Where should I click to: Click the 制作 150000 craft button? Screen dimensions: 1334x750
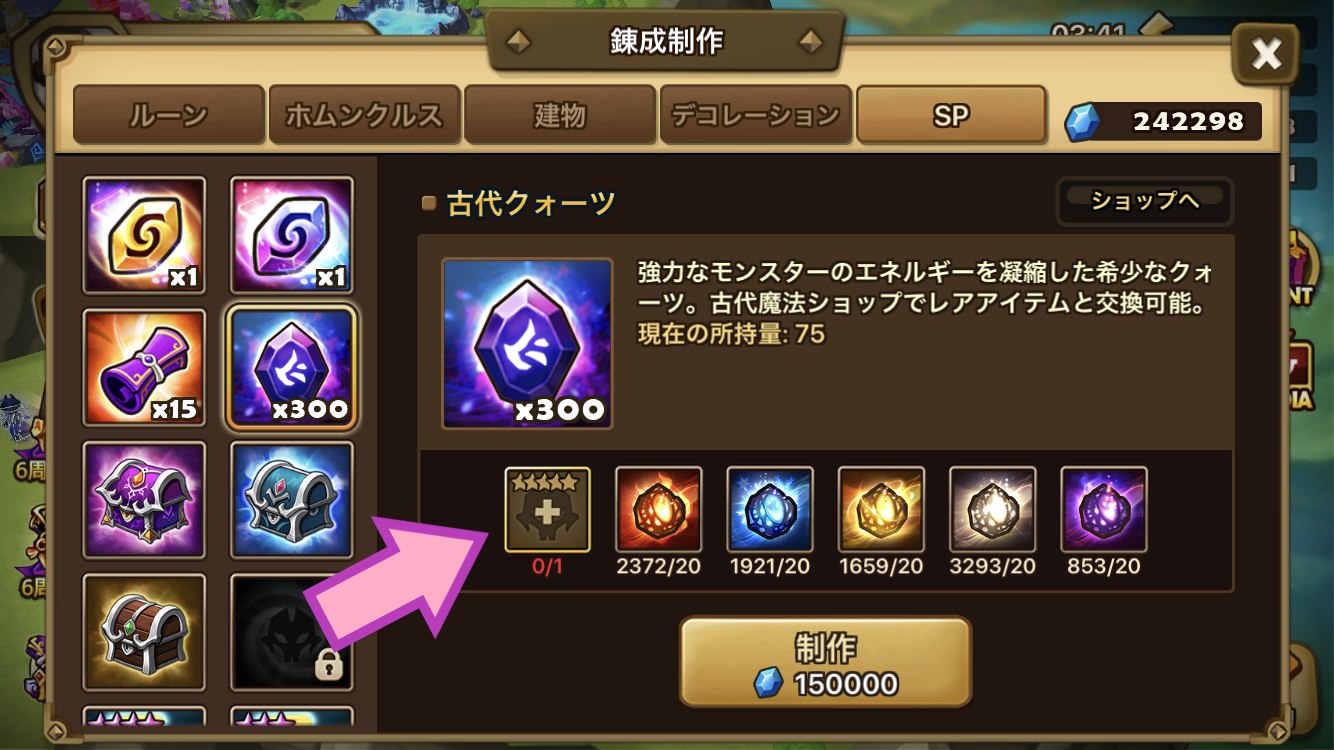(x=826, y=663)
